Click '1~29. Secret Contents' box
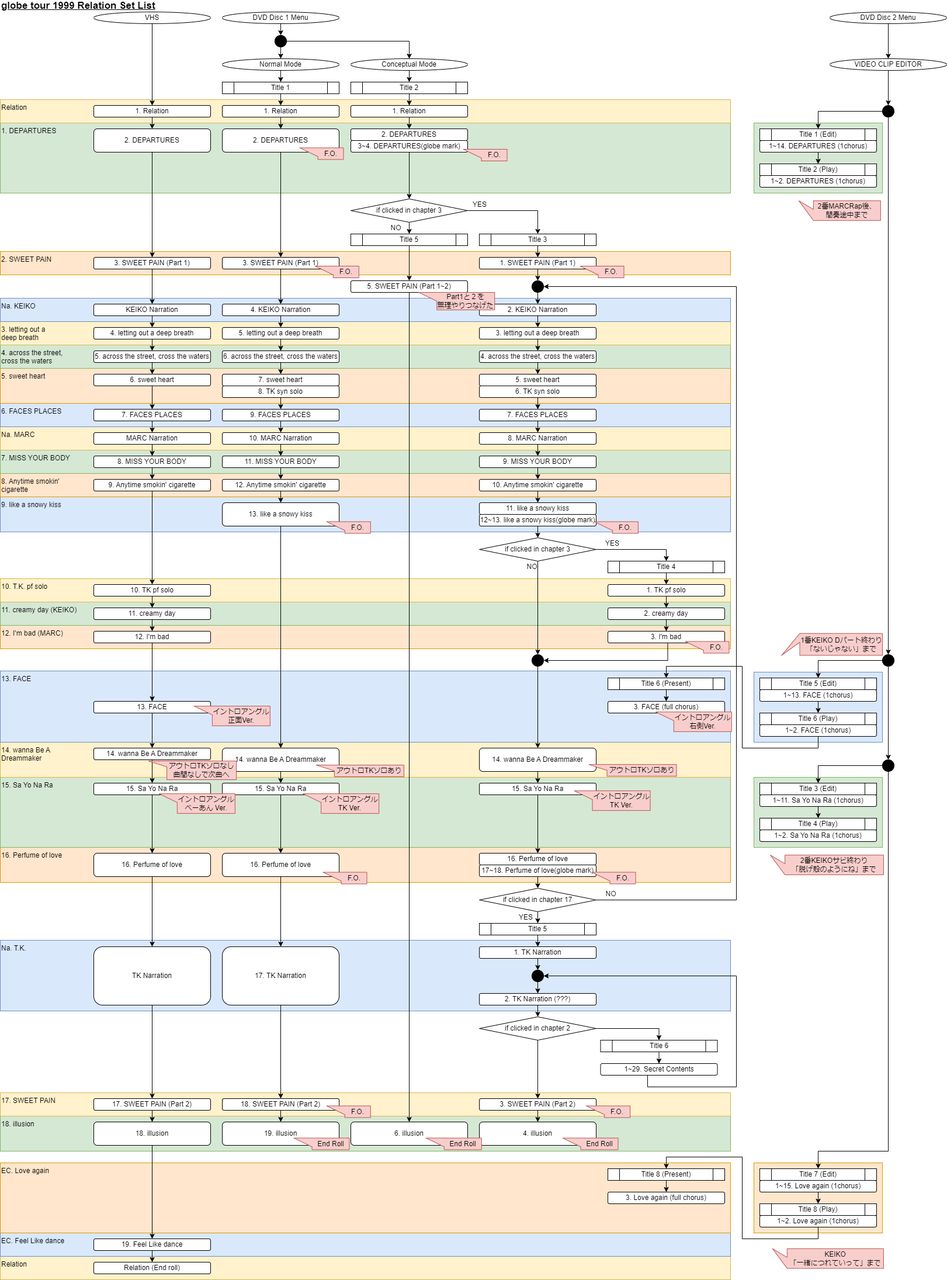 [660, 1069]
